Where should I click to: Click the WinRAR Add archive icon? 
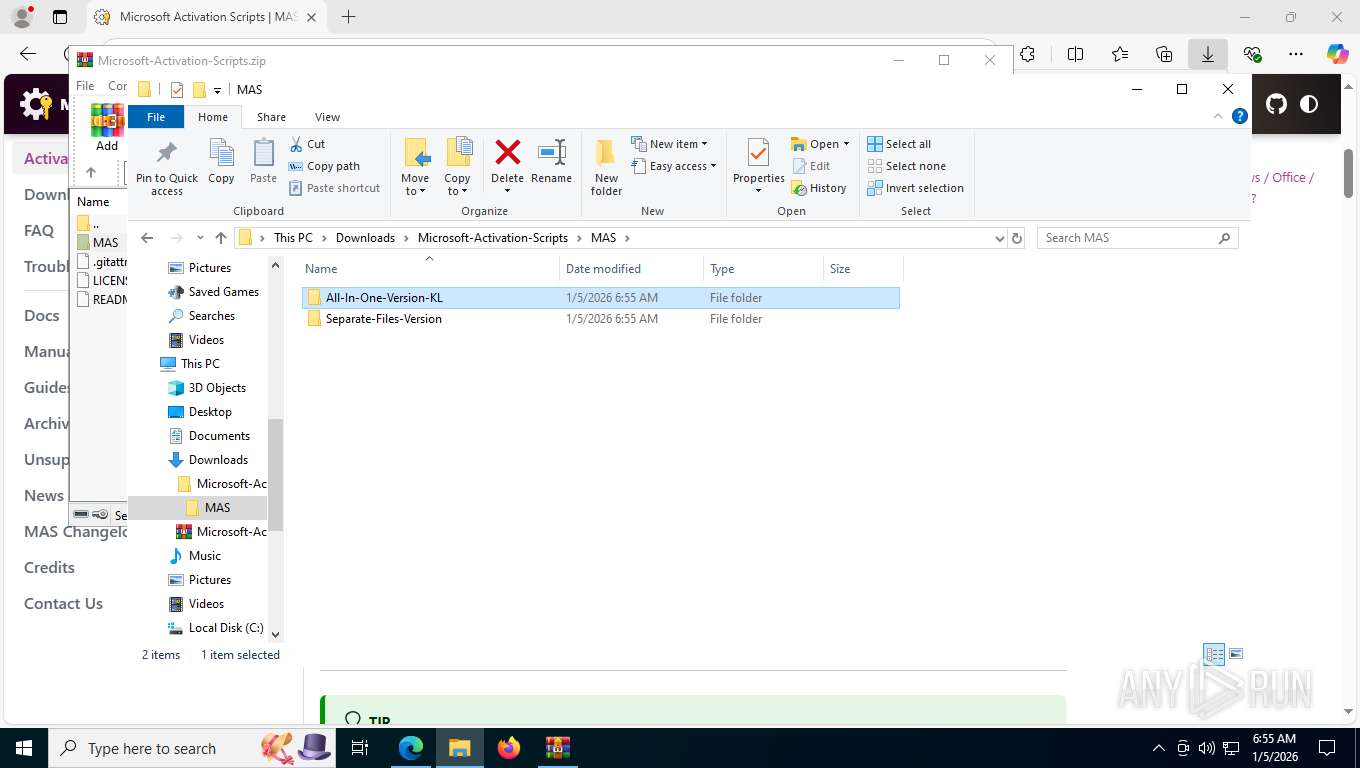coord(107,127)
